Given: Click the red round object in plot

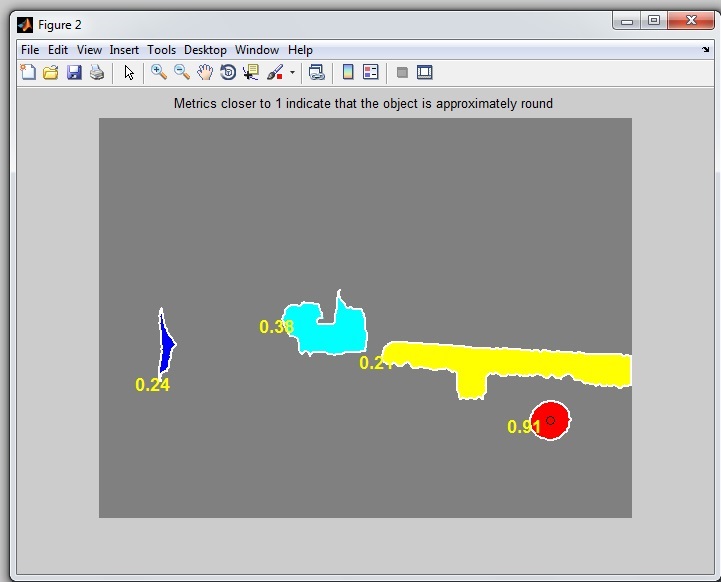Looking at the screenshot, I should coord(550,421).
